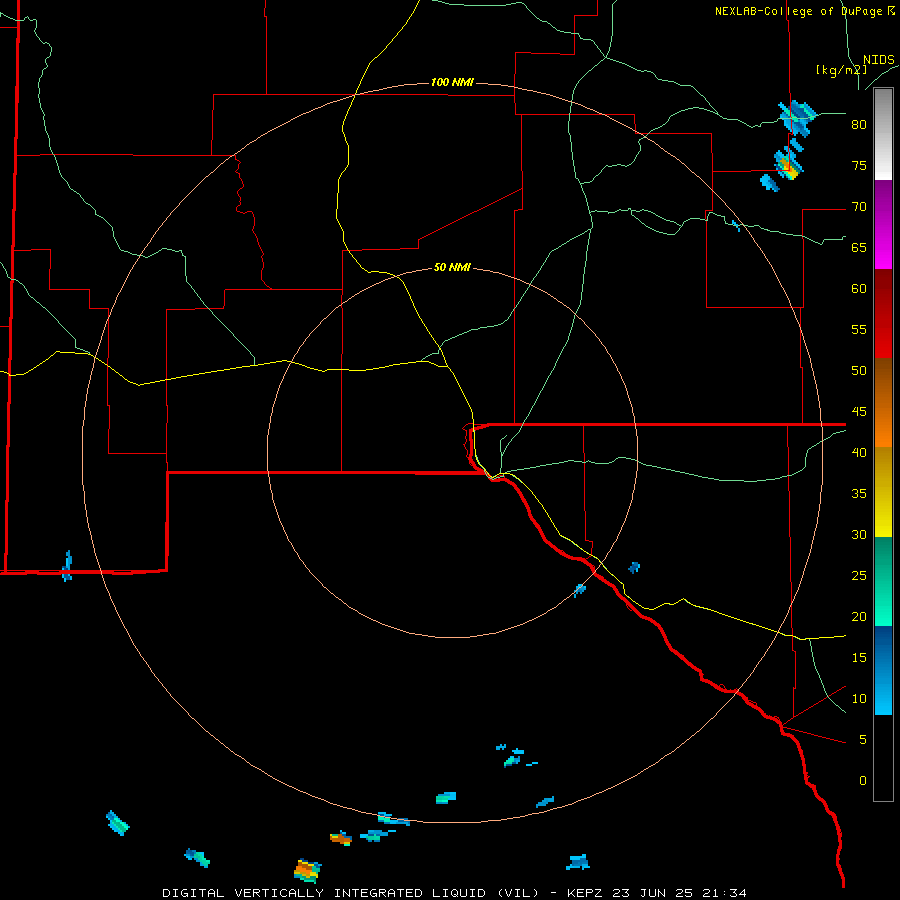
Task: Click the 15 value on the scale
Action: [x=859, y=657]
